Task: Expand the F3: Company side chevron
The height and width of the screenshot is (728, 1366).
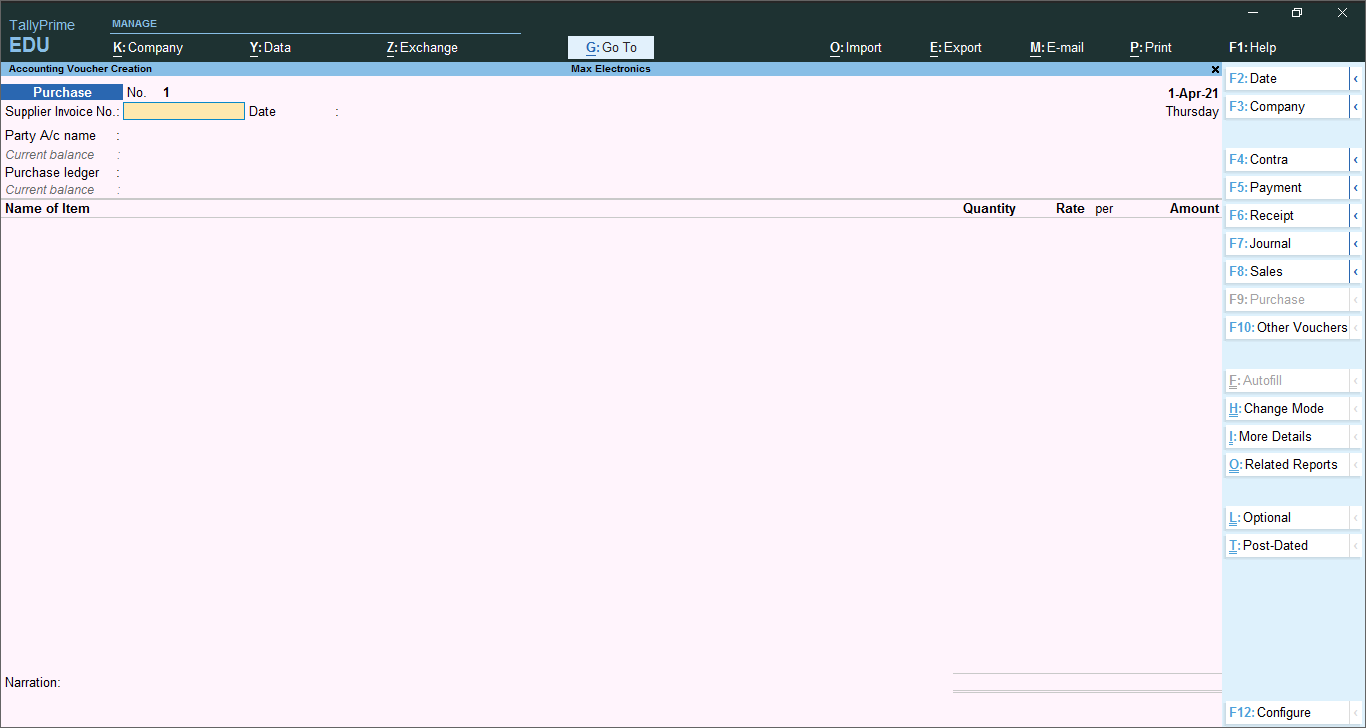Action: [x=1355, y=107]
